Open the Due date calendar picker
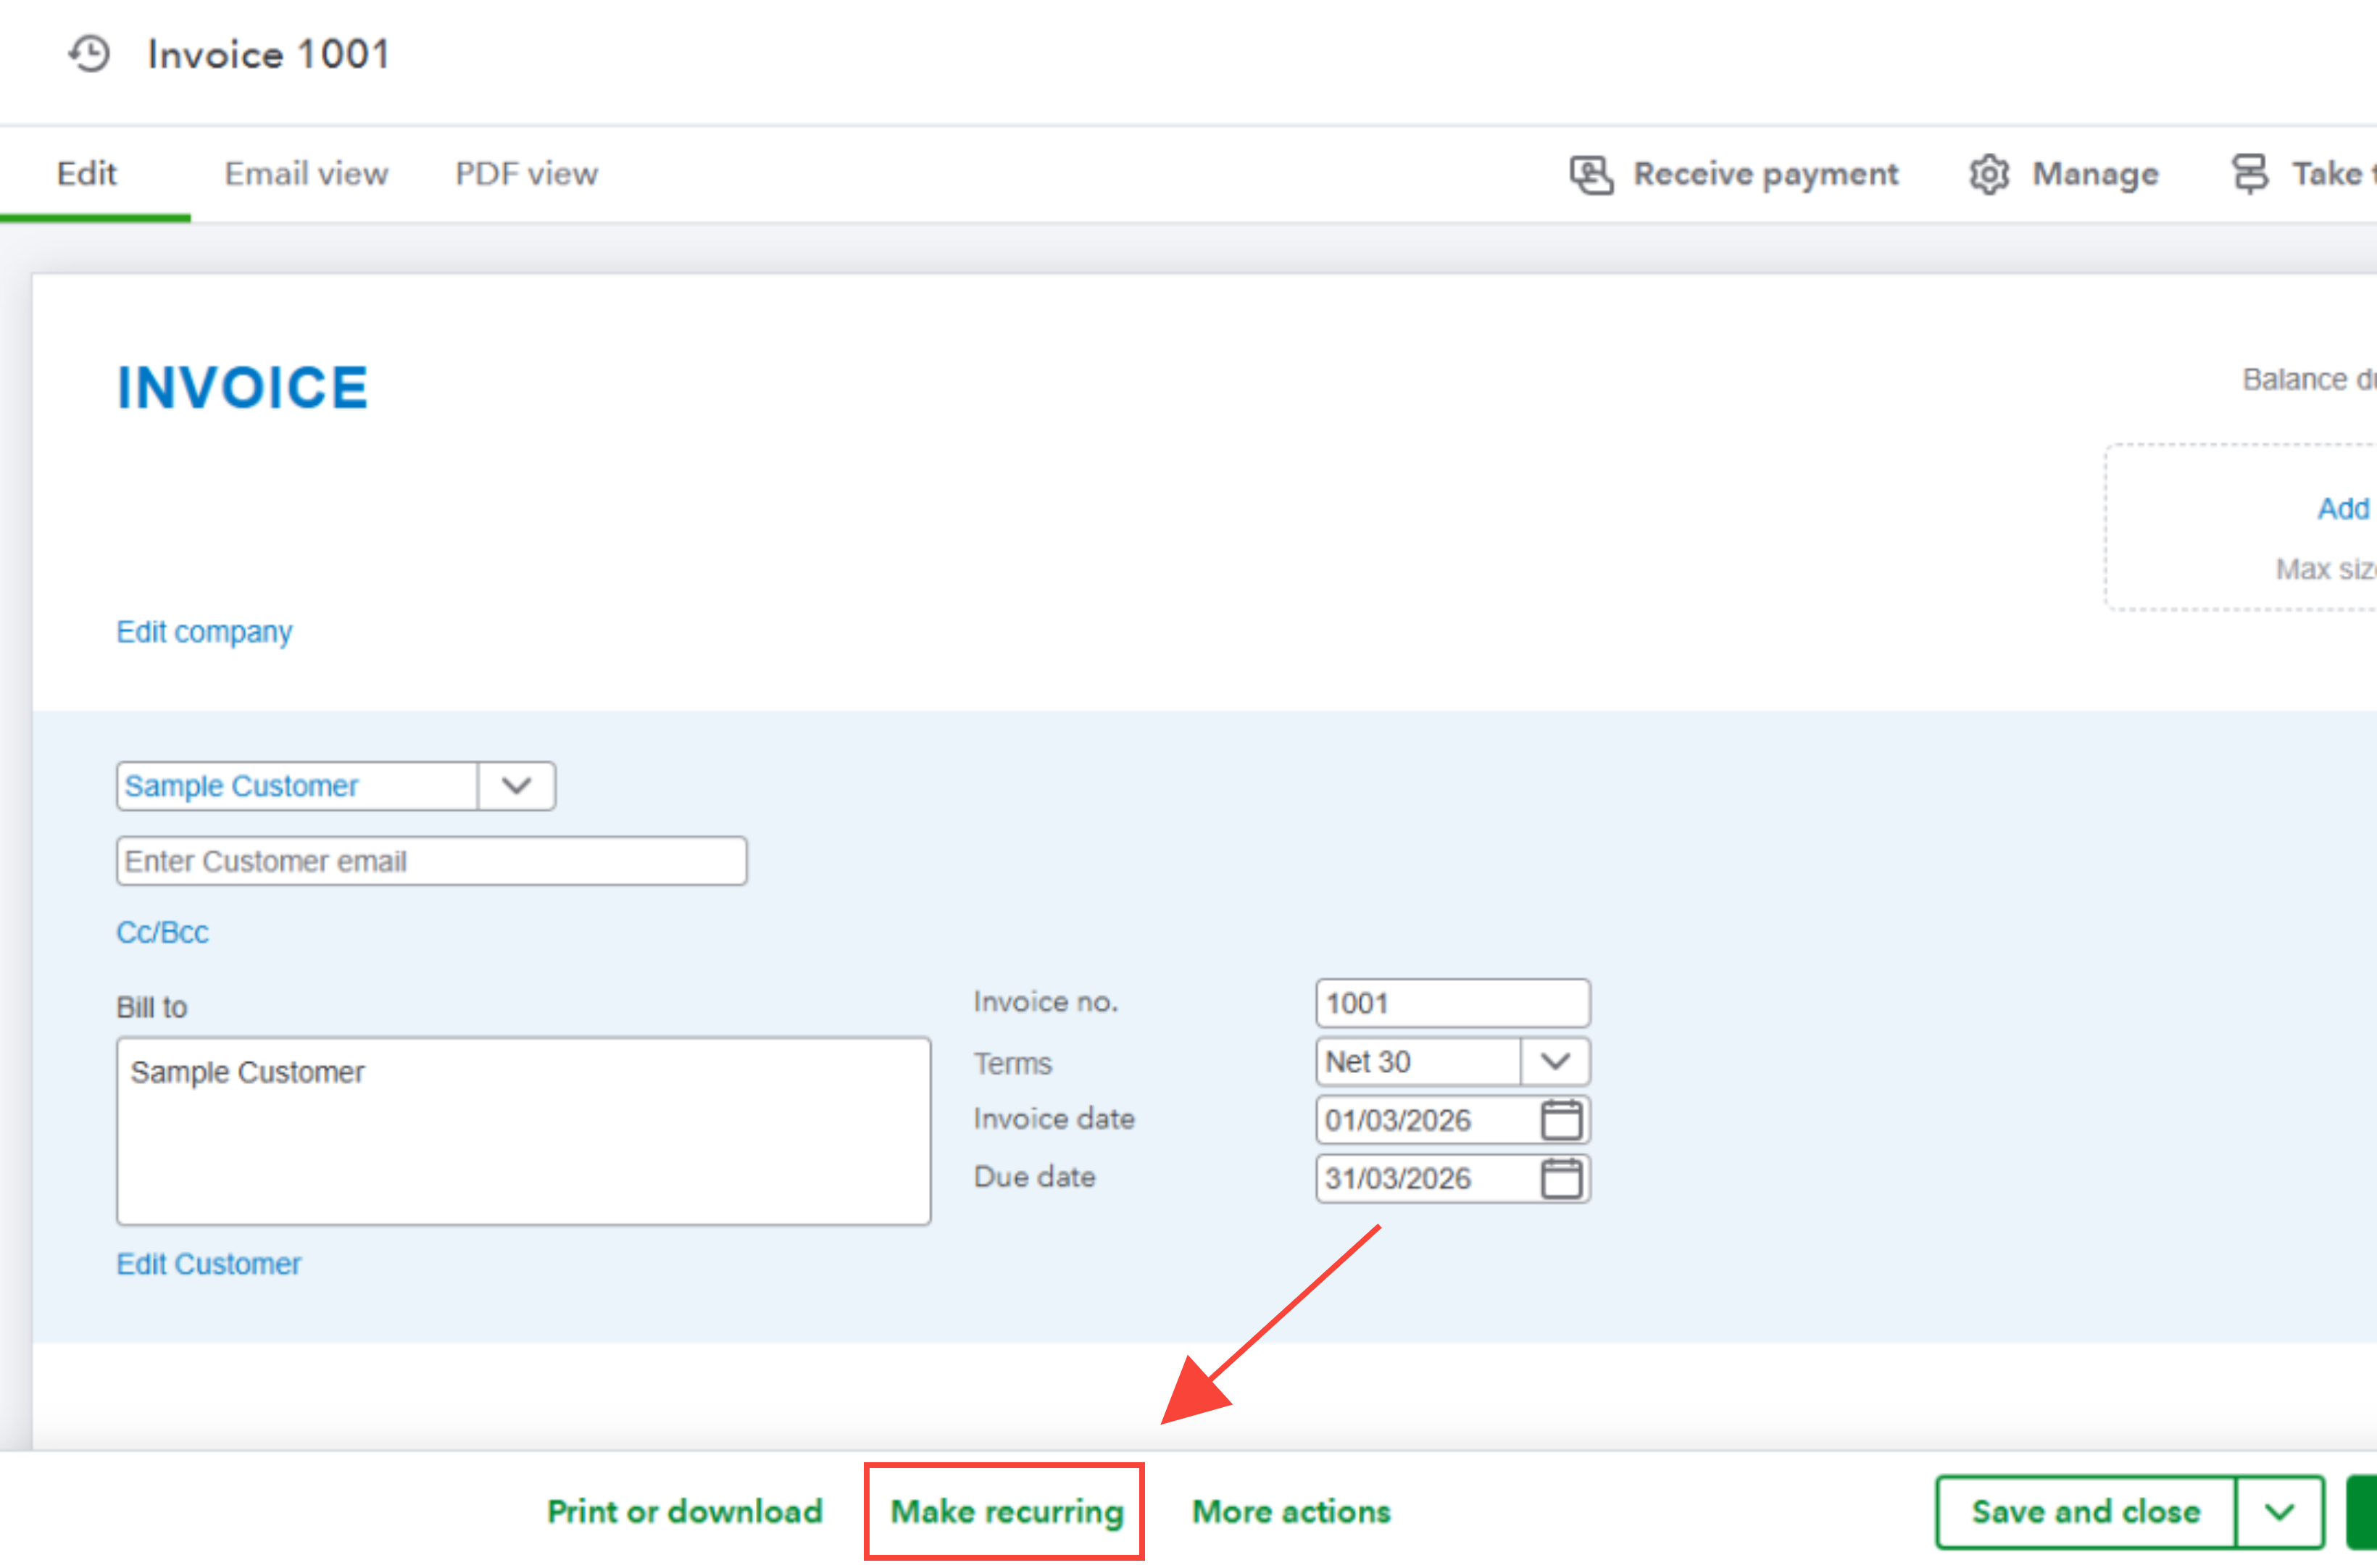2377x1568 pixels. coord(1561,1178)
